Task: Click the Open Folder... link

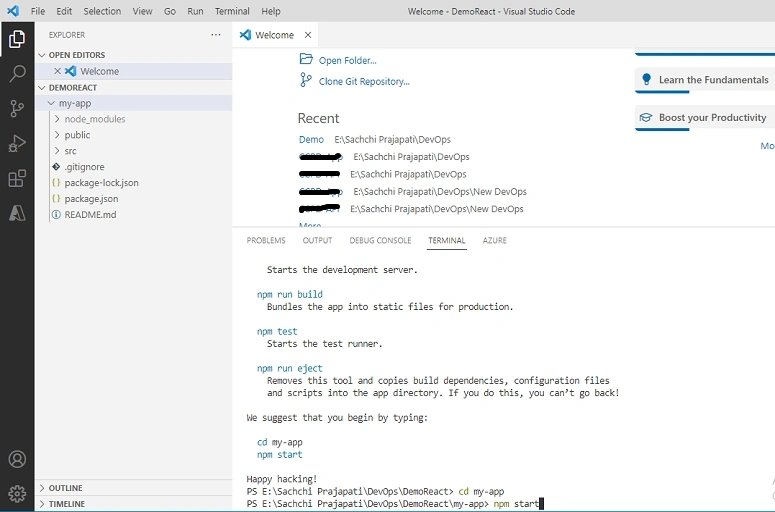Action: 347,60
